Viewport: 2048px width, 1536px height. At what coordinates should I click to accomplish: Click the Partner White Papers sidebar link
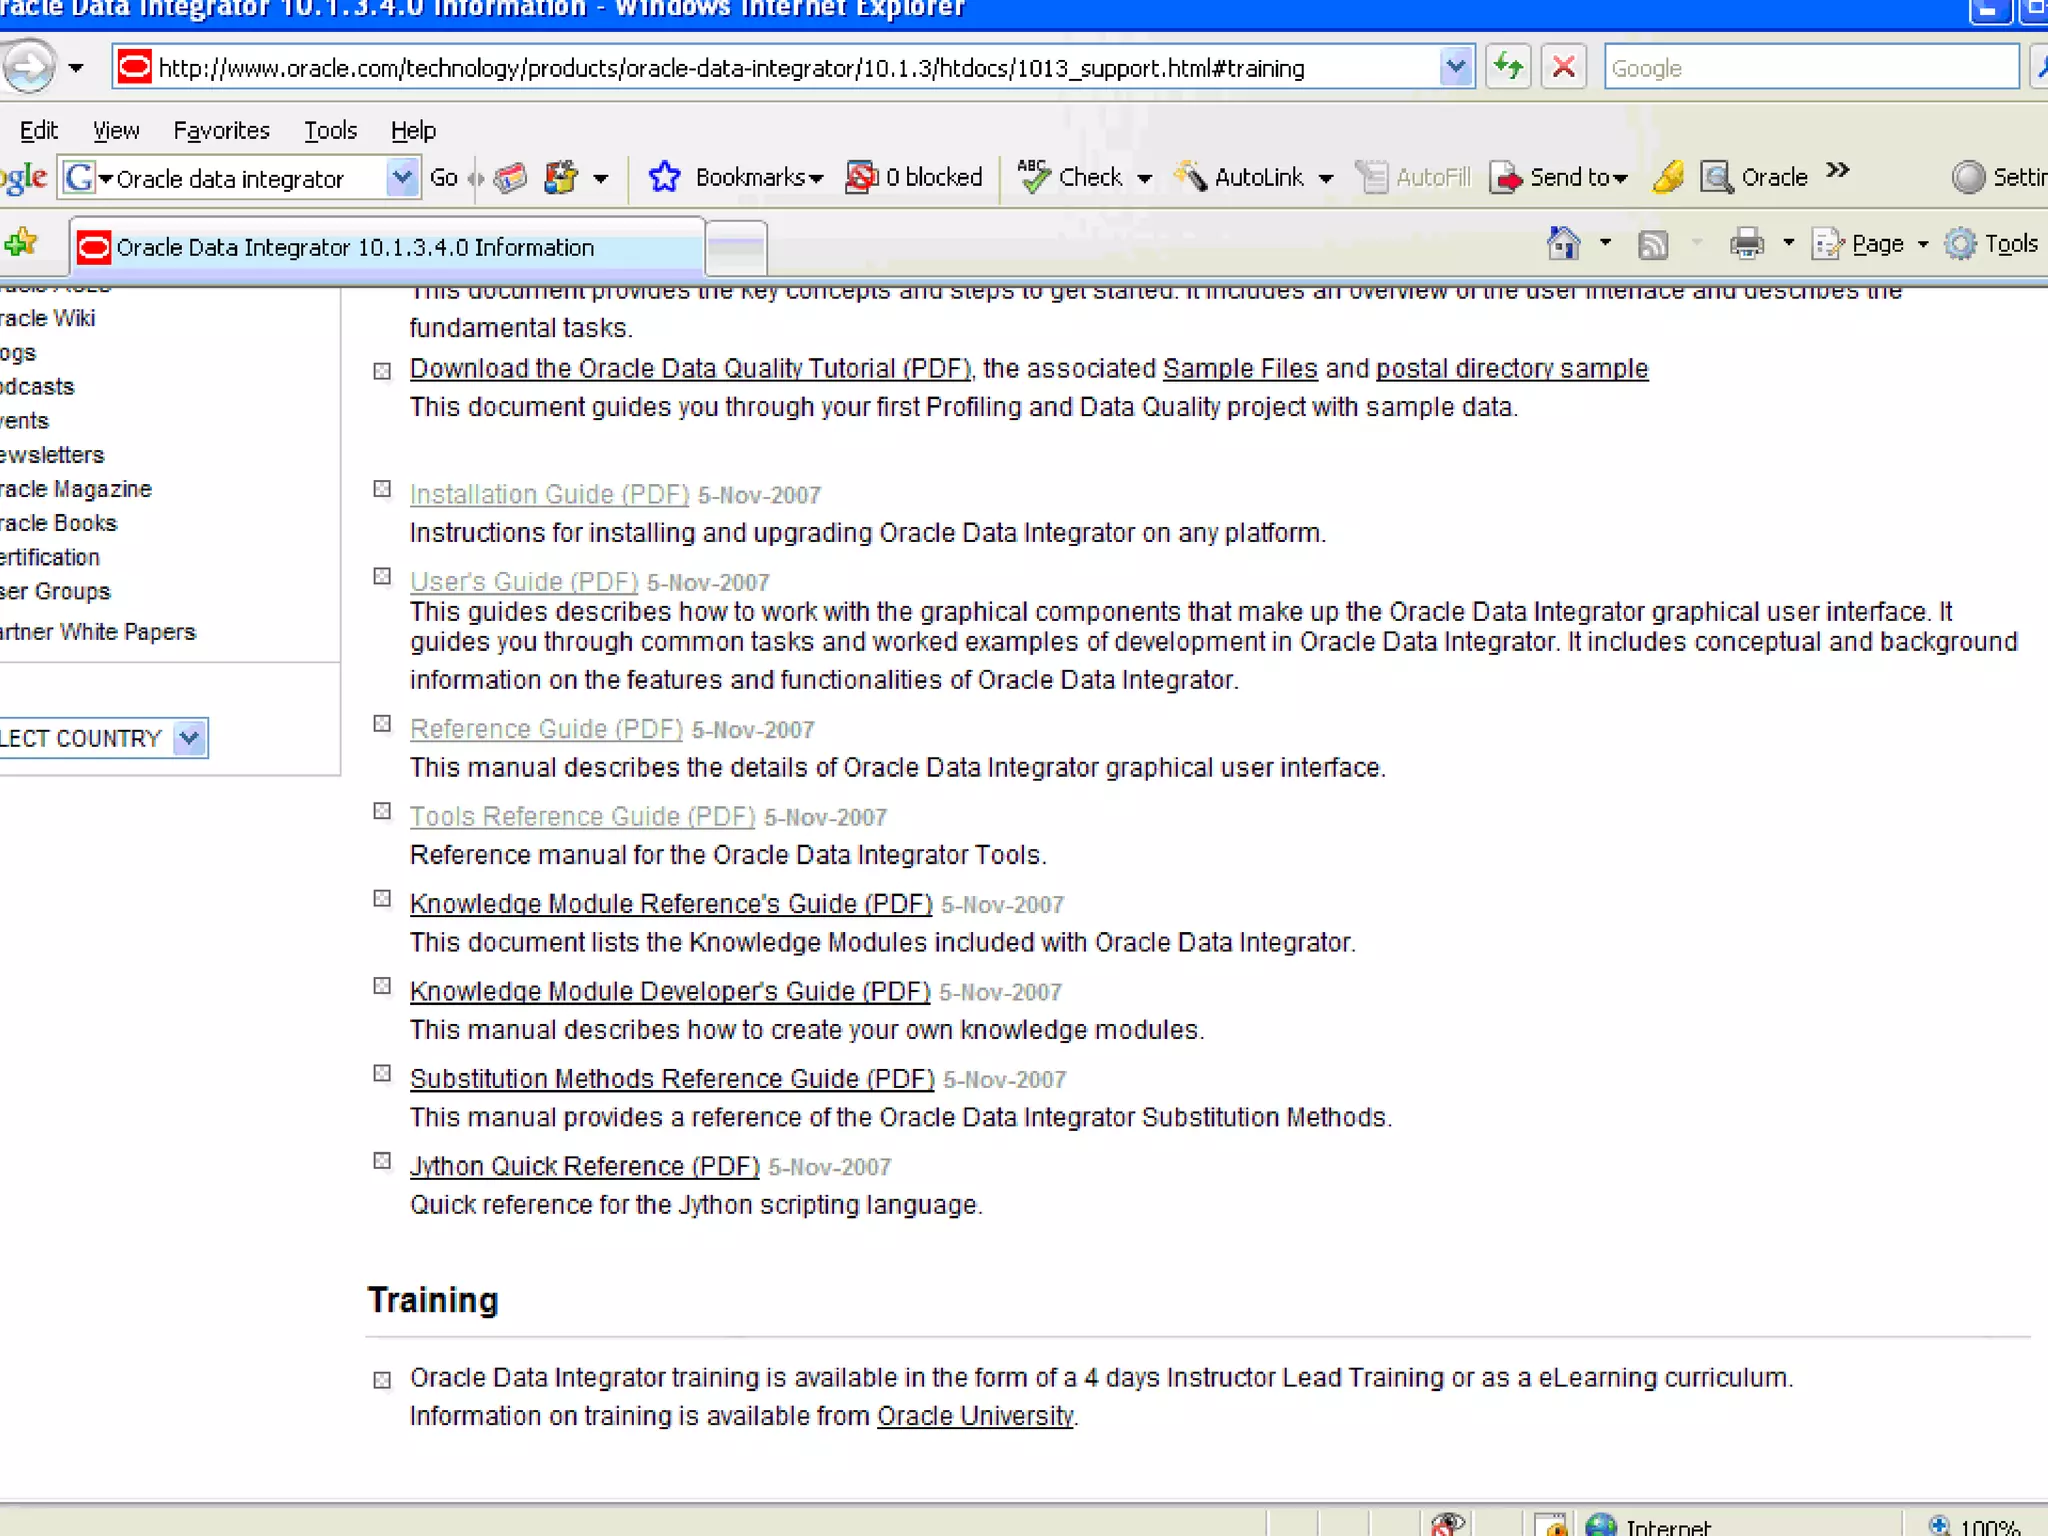(x=98, y=632)
